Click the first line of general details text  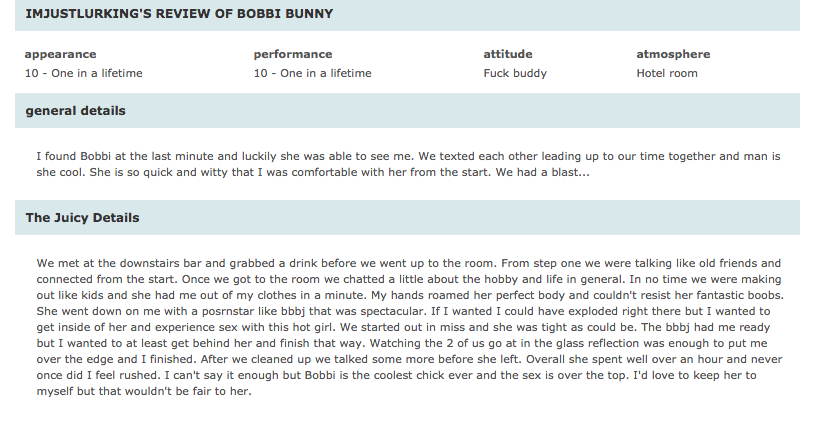(x=409, y=156)
